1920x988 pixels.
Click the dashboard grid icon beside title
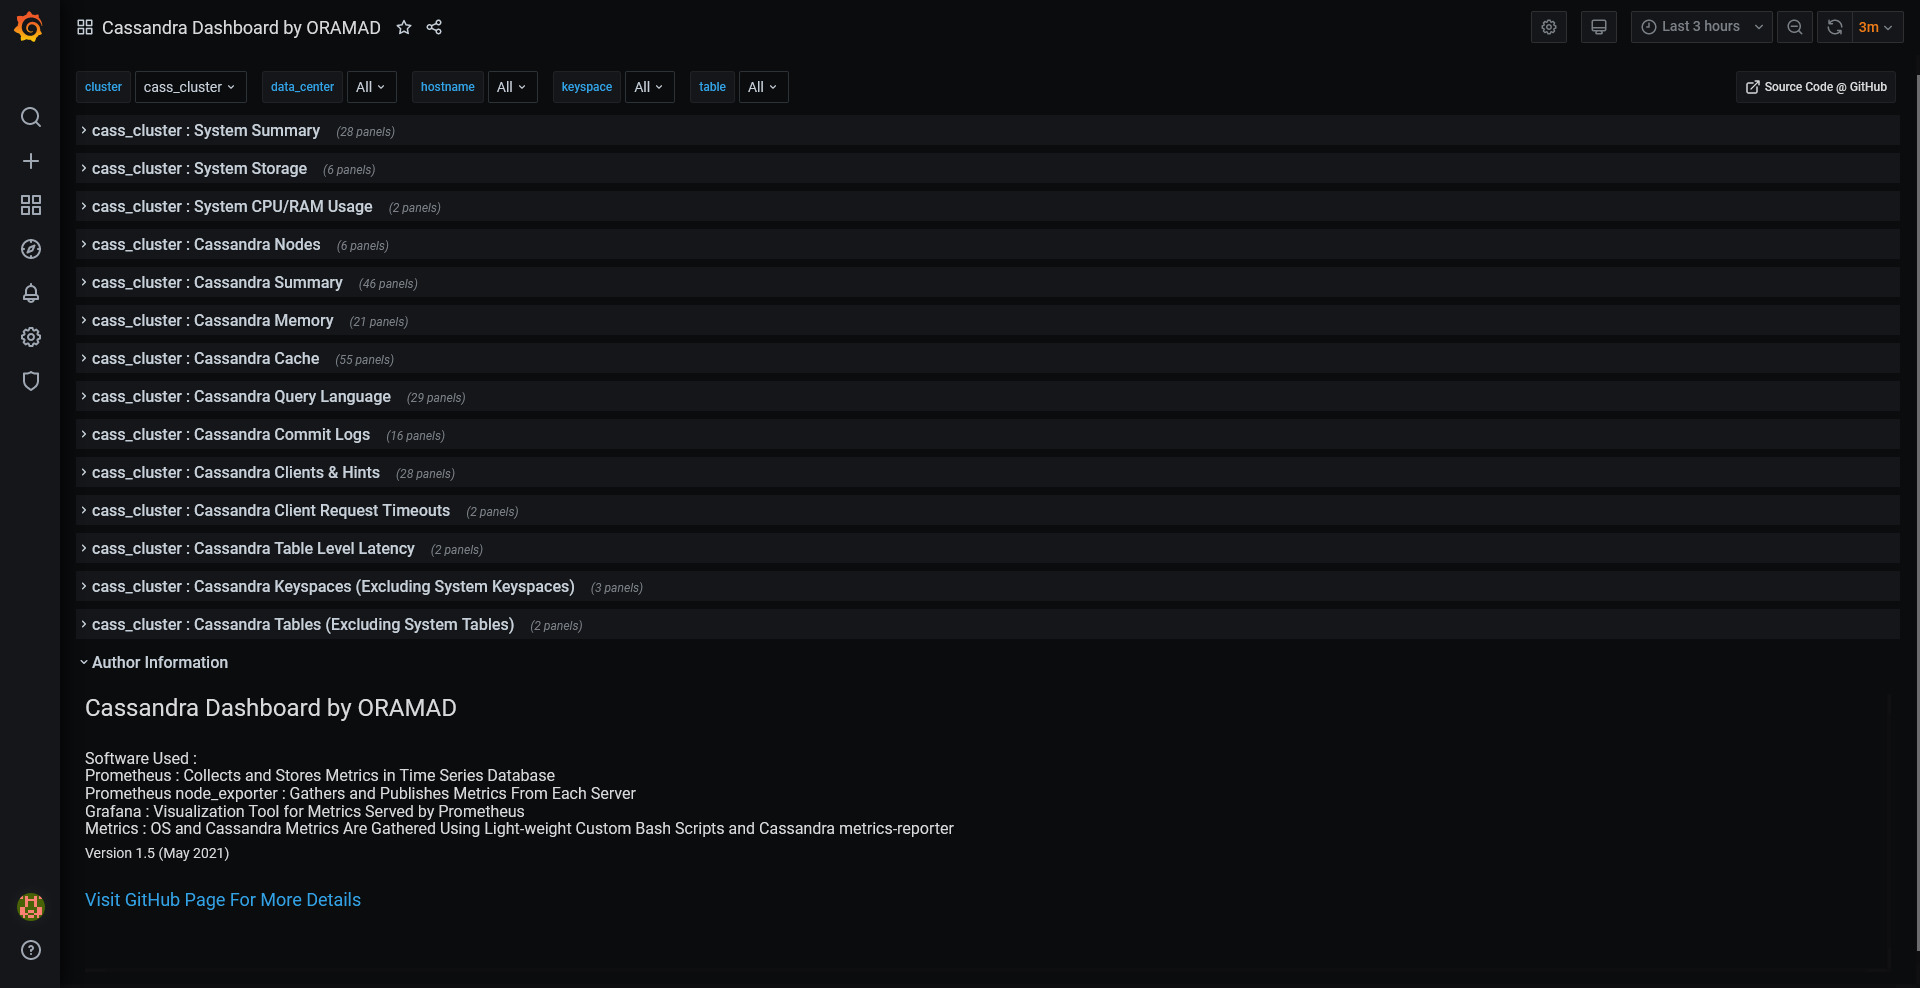85,27
